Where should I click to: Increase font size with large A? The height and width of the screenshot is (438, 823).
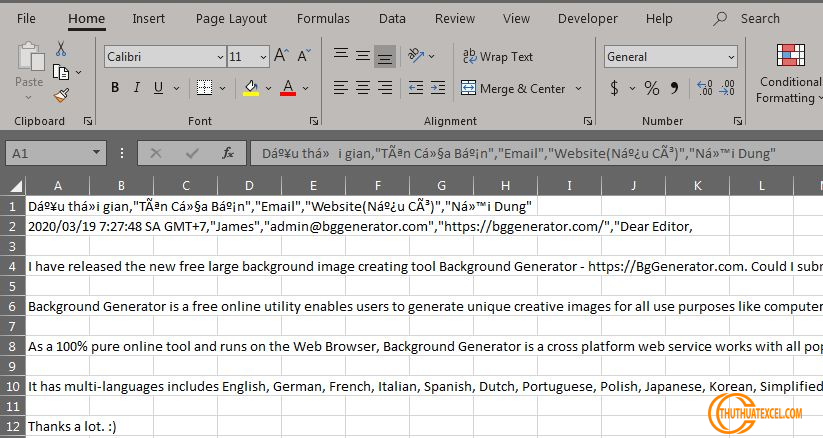click(x=281, y=55)
